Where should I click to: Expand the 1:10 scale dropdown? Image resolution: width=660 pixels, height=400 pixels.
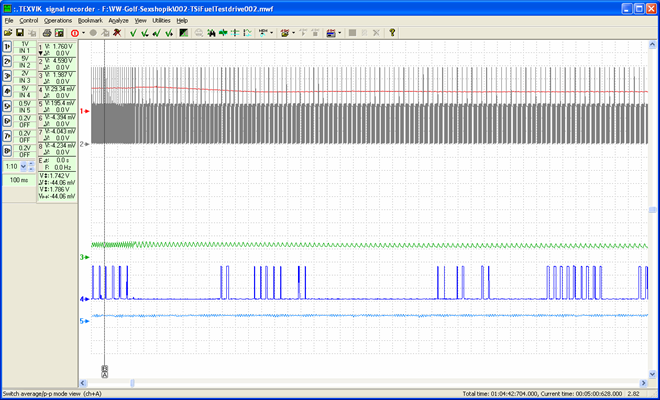pyautogui.click(x=23, y=166)
